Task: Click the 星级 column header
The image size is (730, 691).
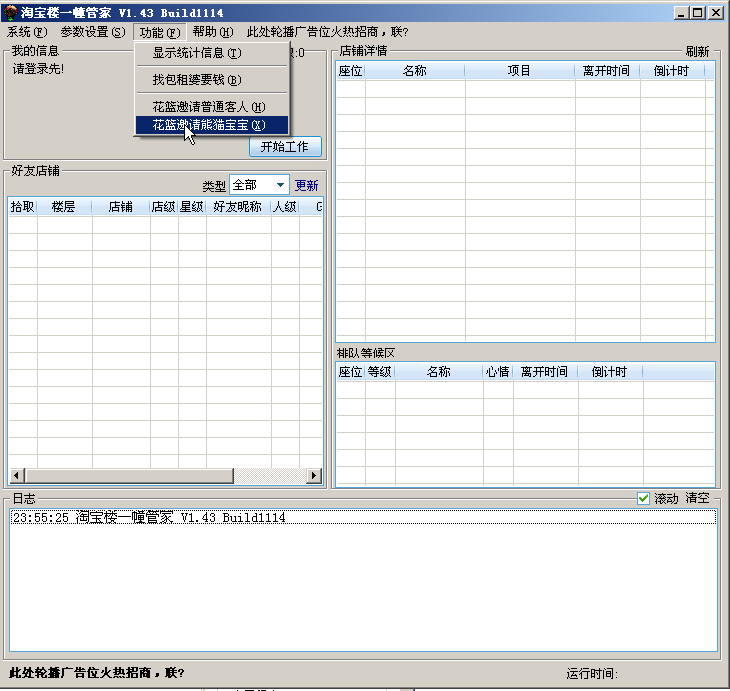Action: pyautogui.click(x=191, y=207)
